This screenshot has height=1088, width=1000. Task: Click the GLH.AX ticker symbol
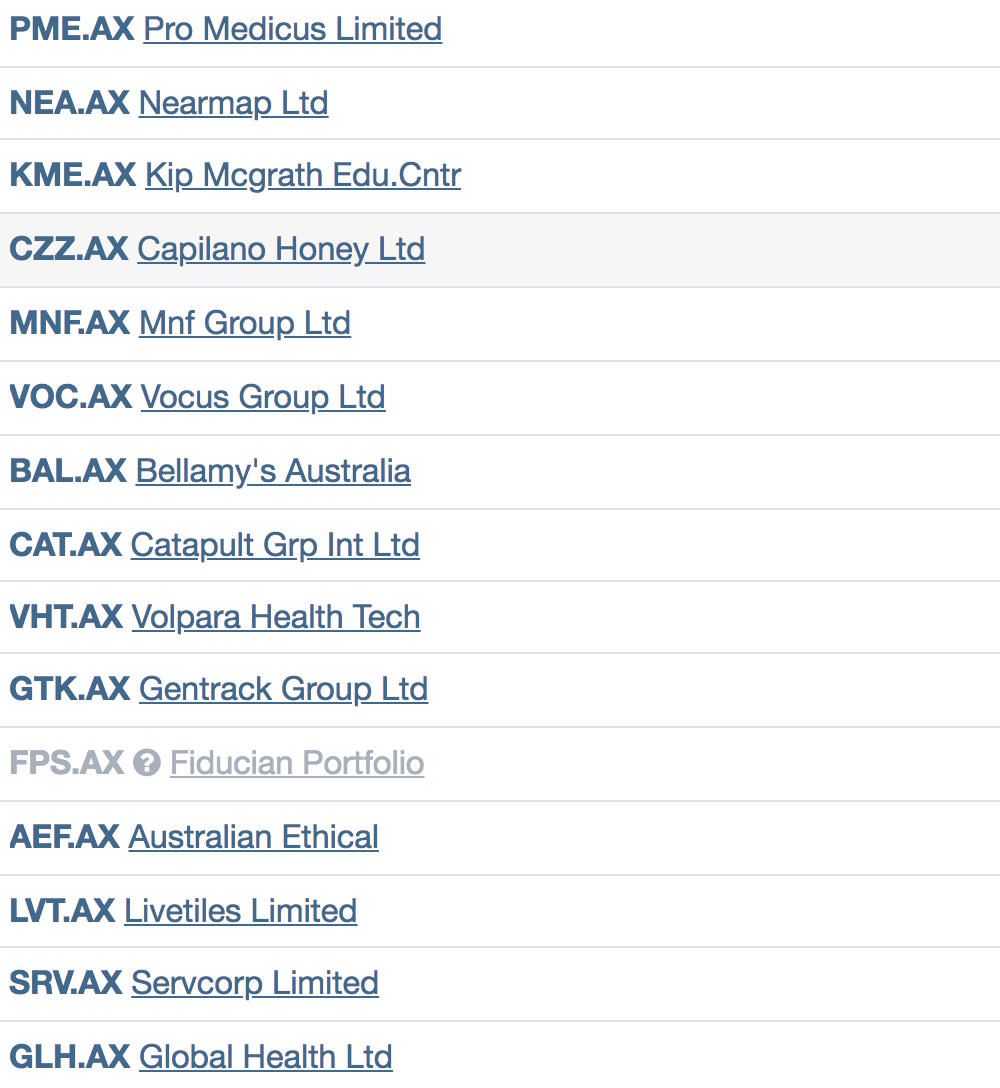point(69,1057)
